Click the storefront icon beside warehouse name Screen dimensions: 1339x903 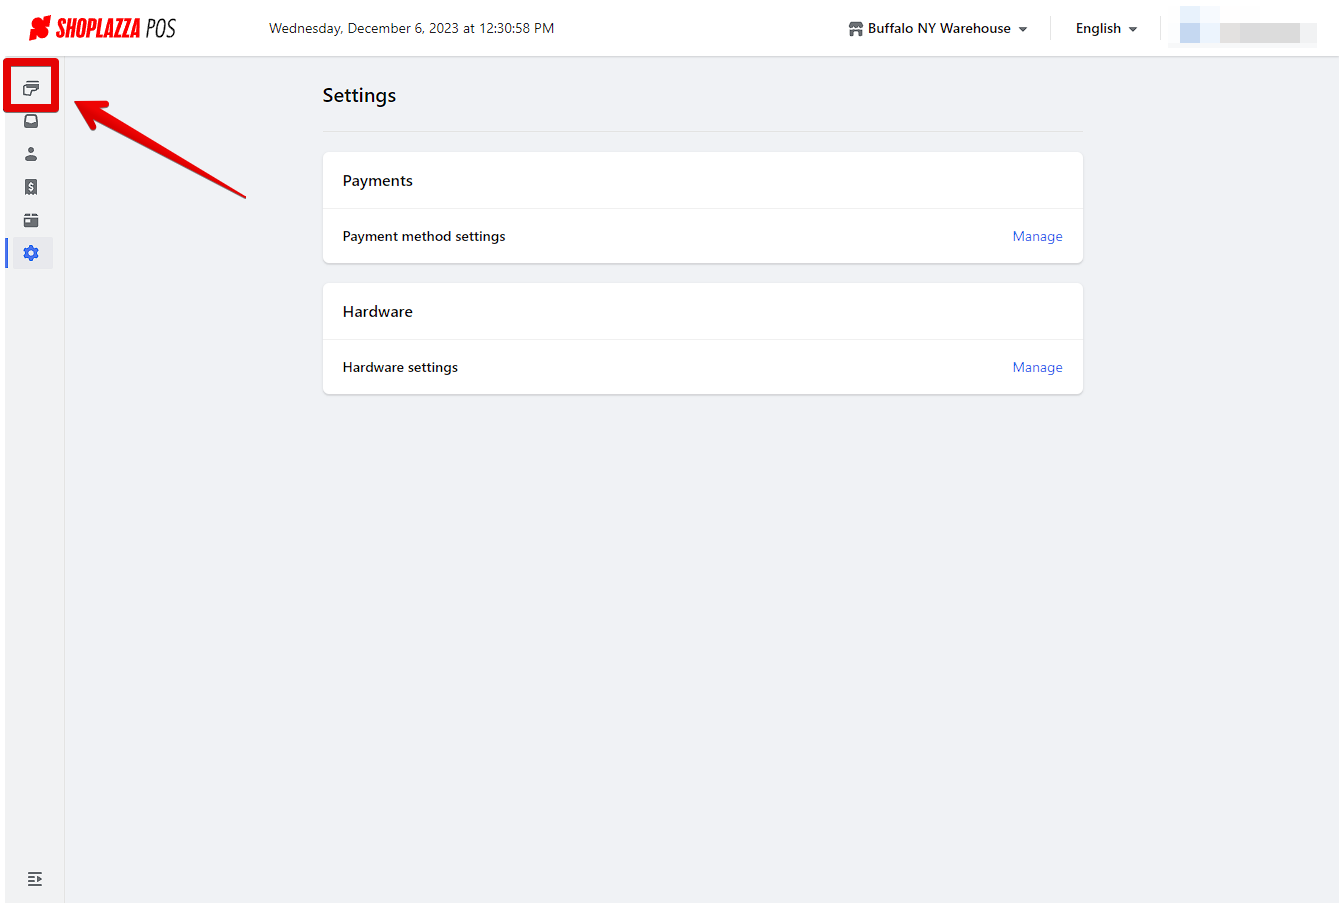click(855, 29)
